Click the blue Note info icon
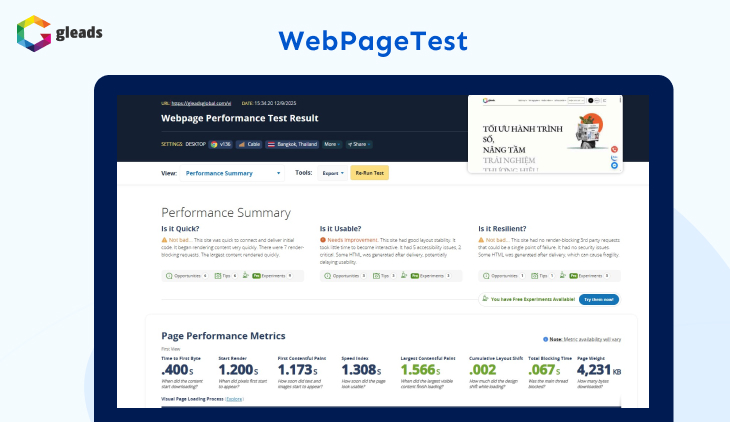The image size is (730, 422). coord(545,339)
